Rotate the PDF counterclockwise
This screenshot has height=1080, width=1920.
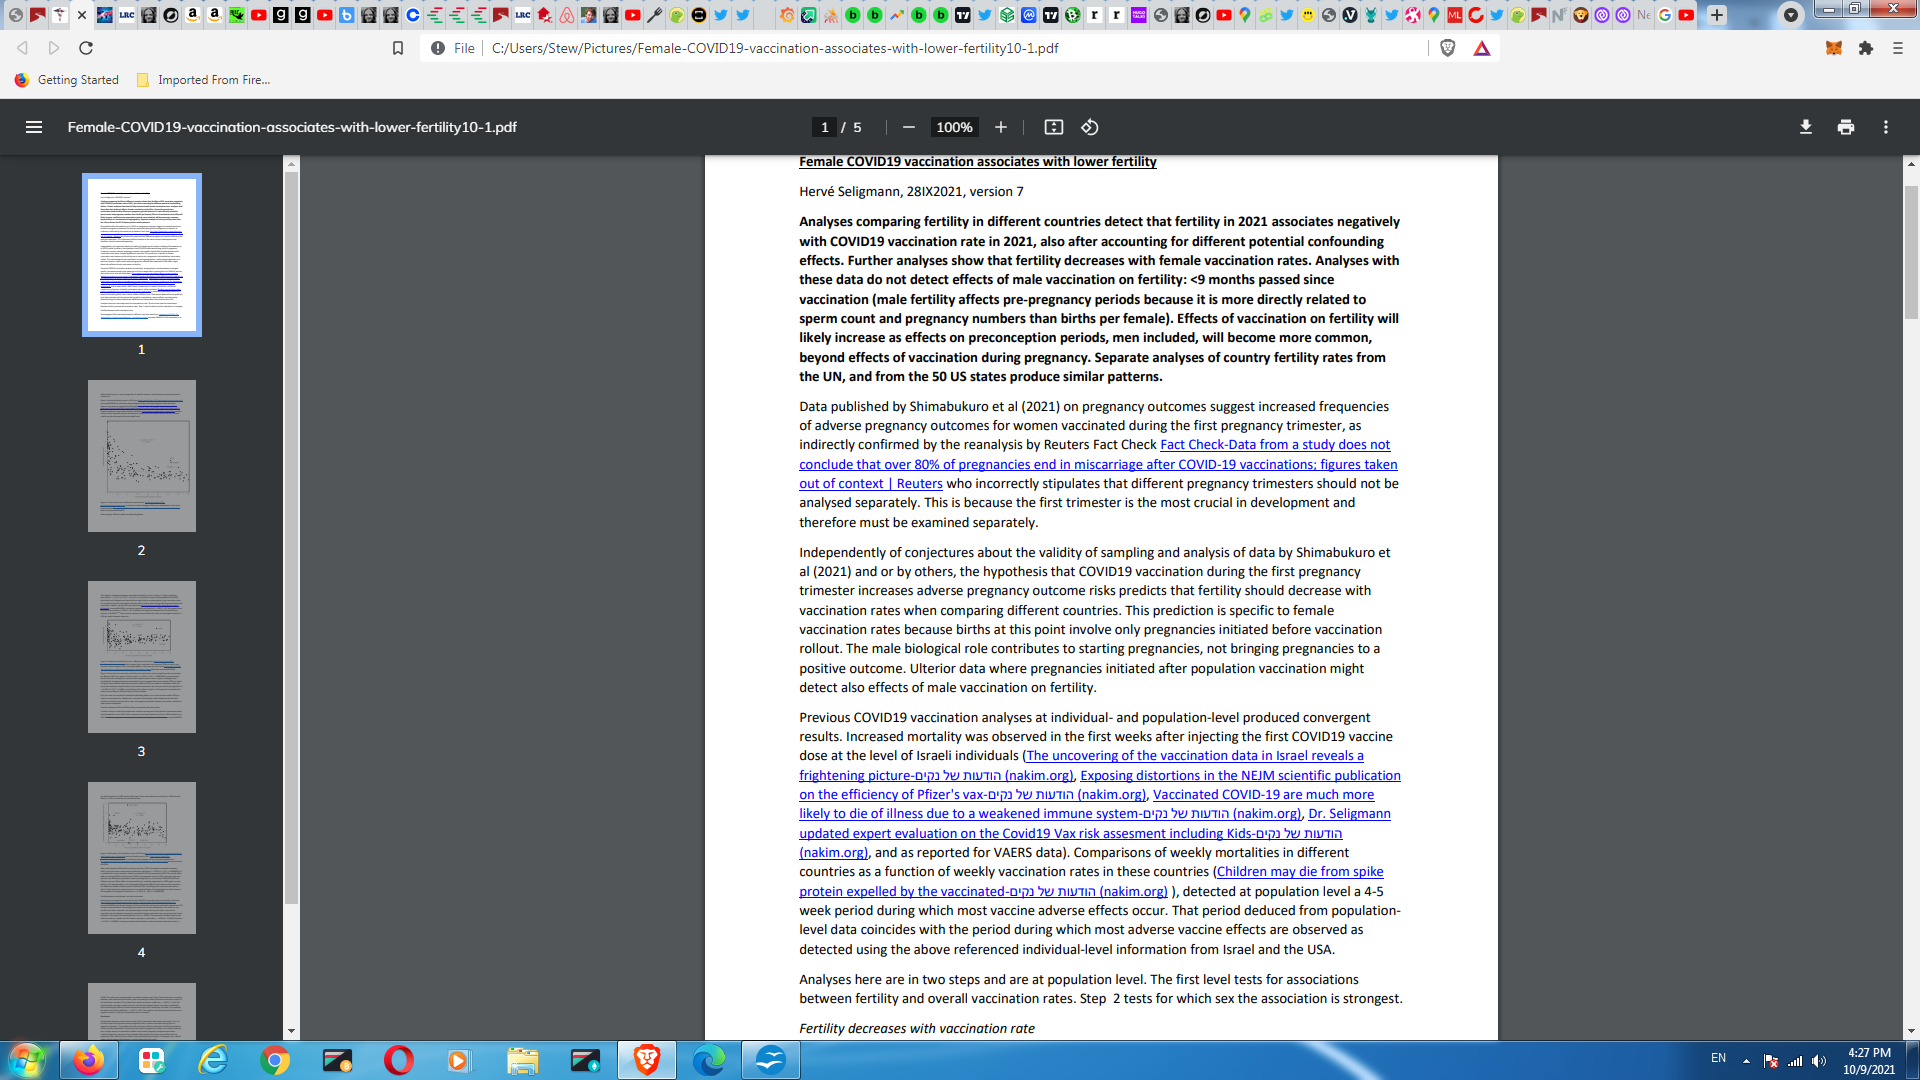click(x=1090, y=127)
